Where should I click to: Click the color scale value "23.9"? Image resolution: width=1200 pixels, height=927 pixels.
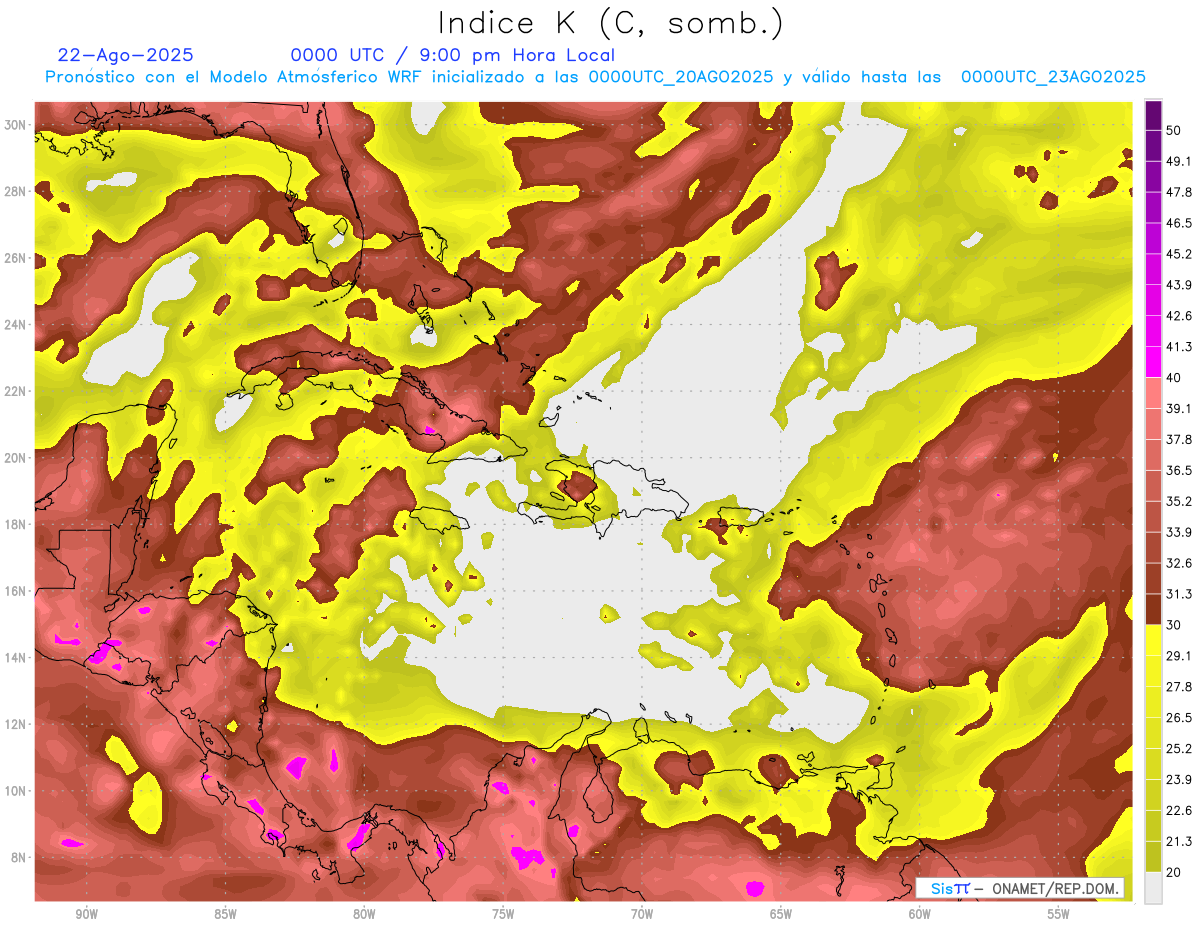[x=1180, y=779]
